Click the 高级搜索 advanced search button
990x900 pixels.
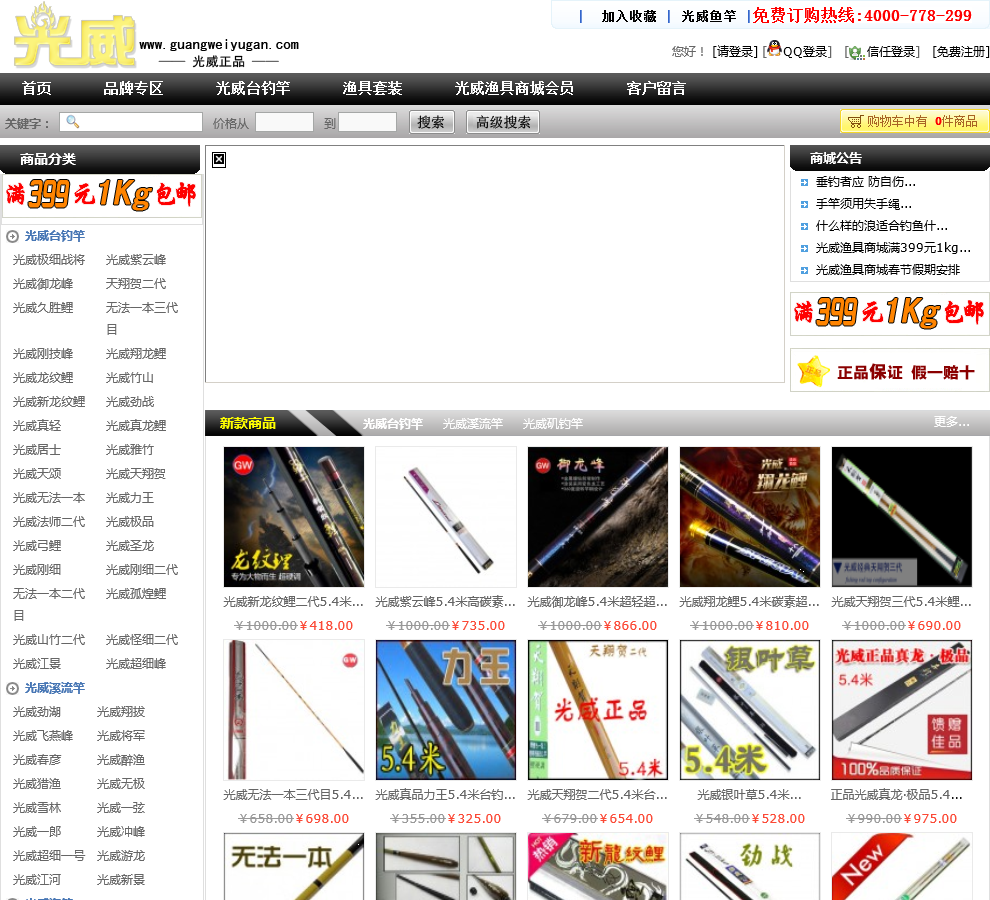click(503, 122)
